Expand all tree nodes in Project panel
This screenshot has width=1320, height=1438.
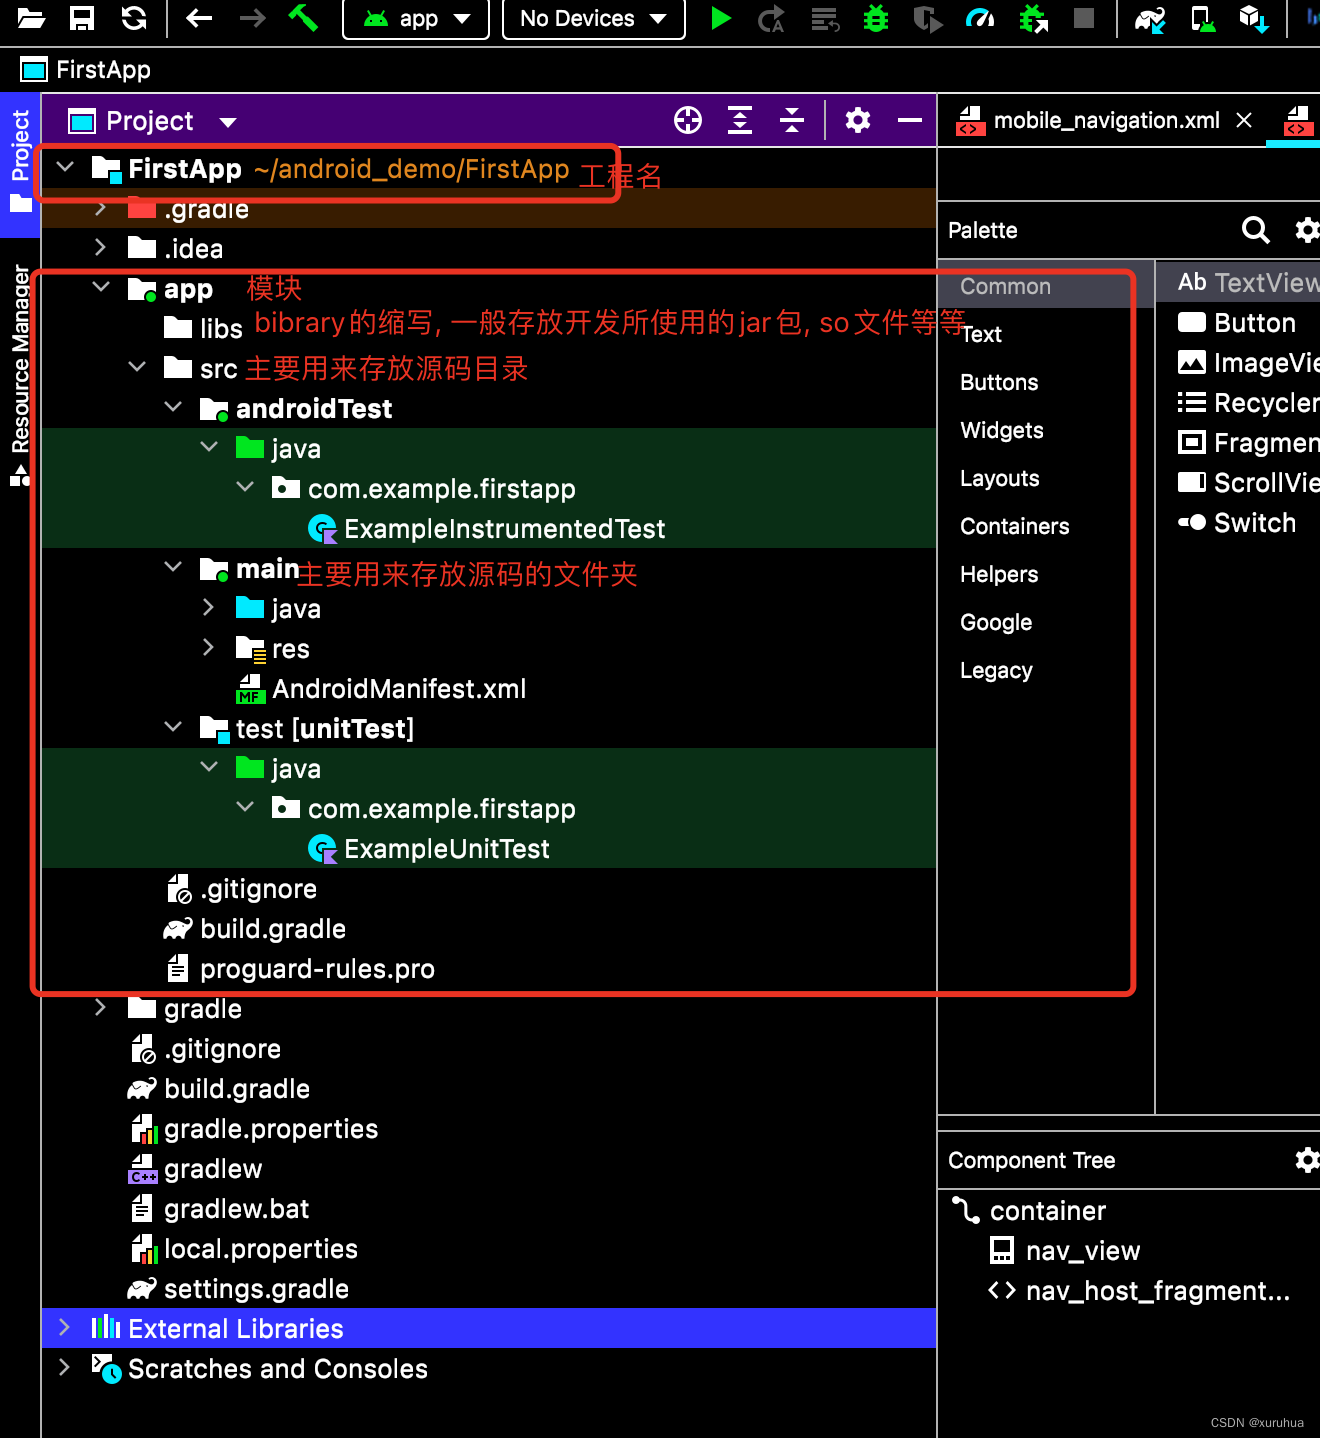click(x=740, y=121)
